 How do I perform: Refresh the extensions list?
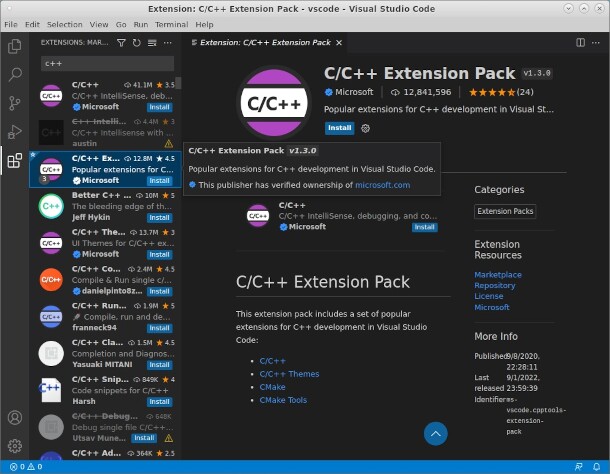(137, 43)
